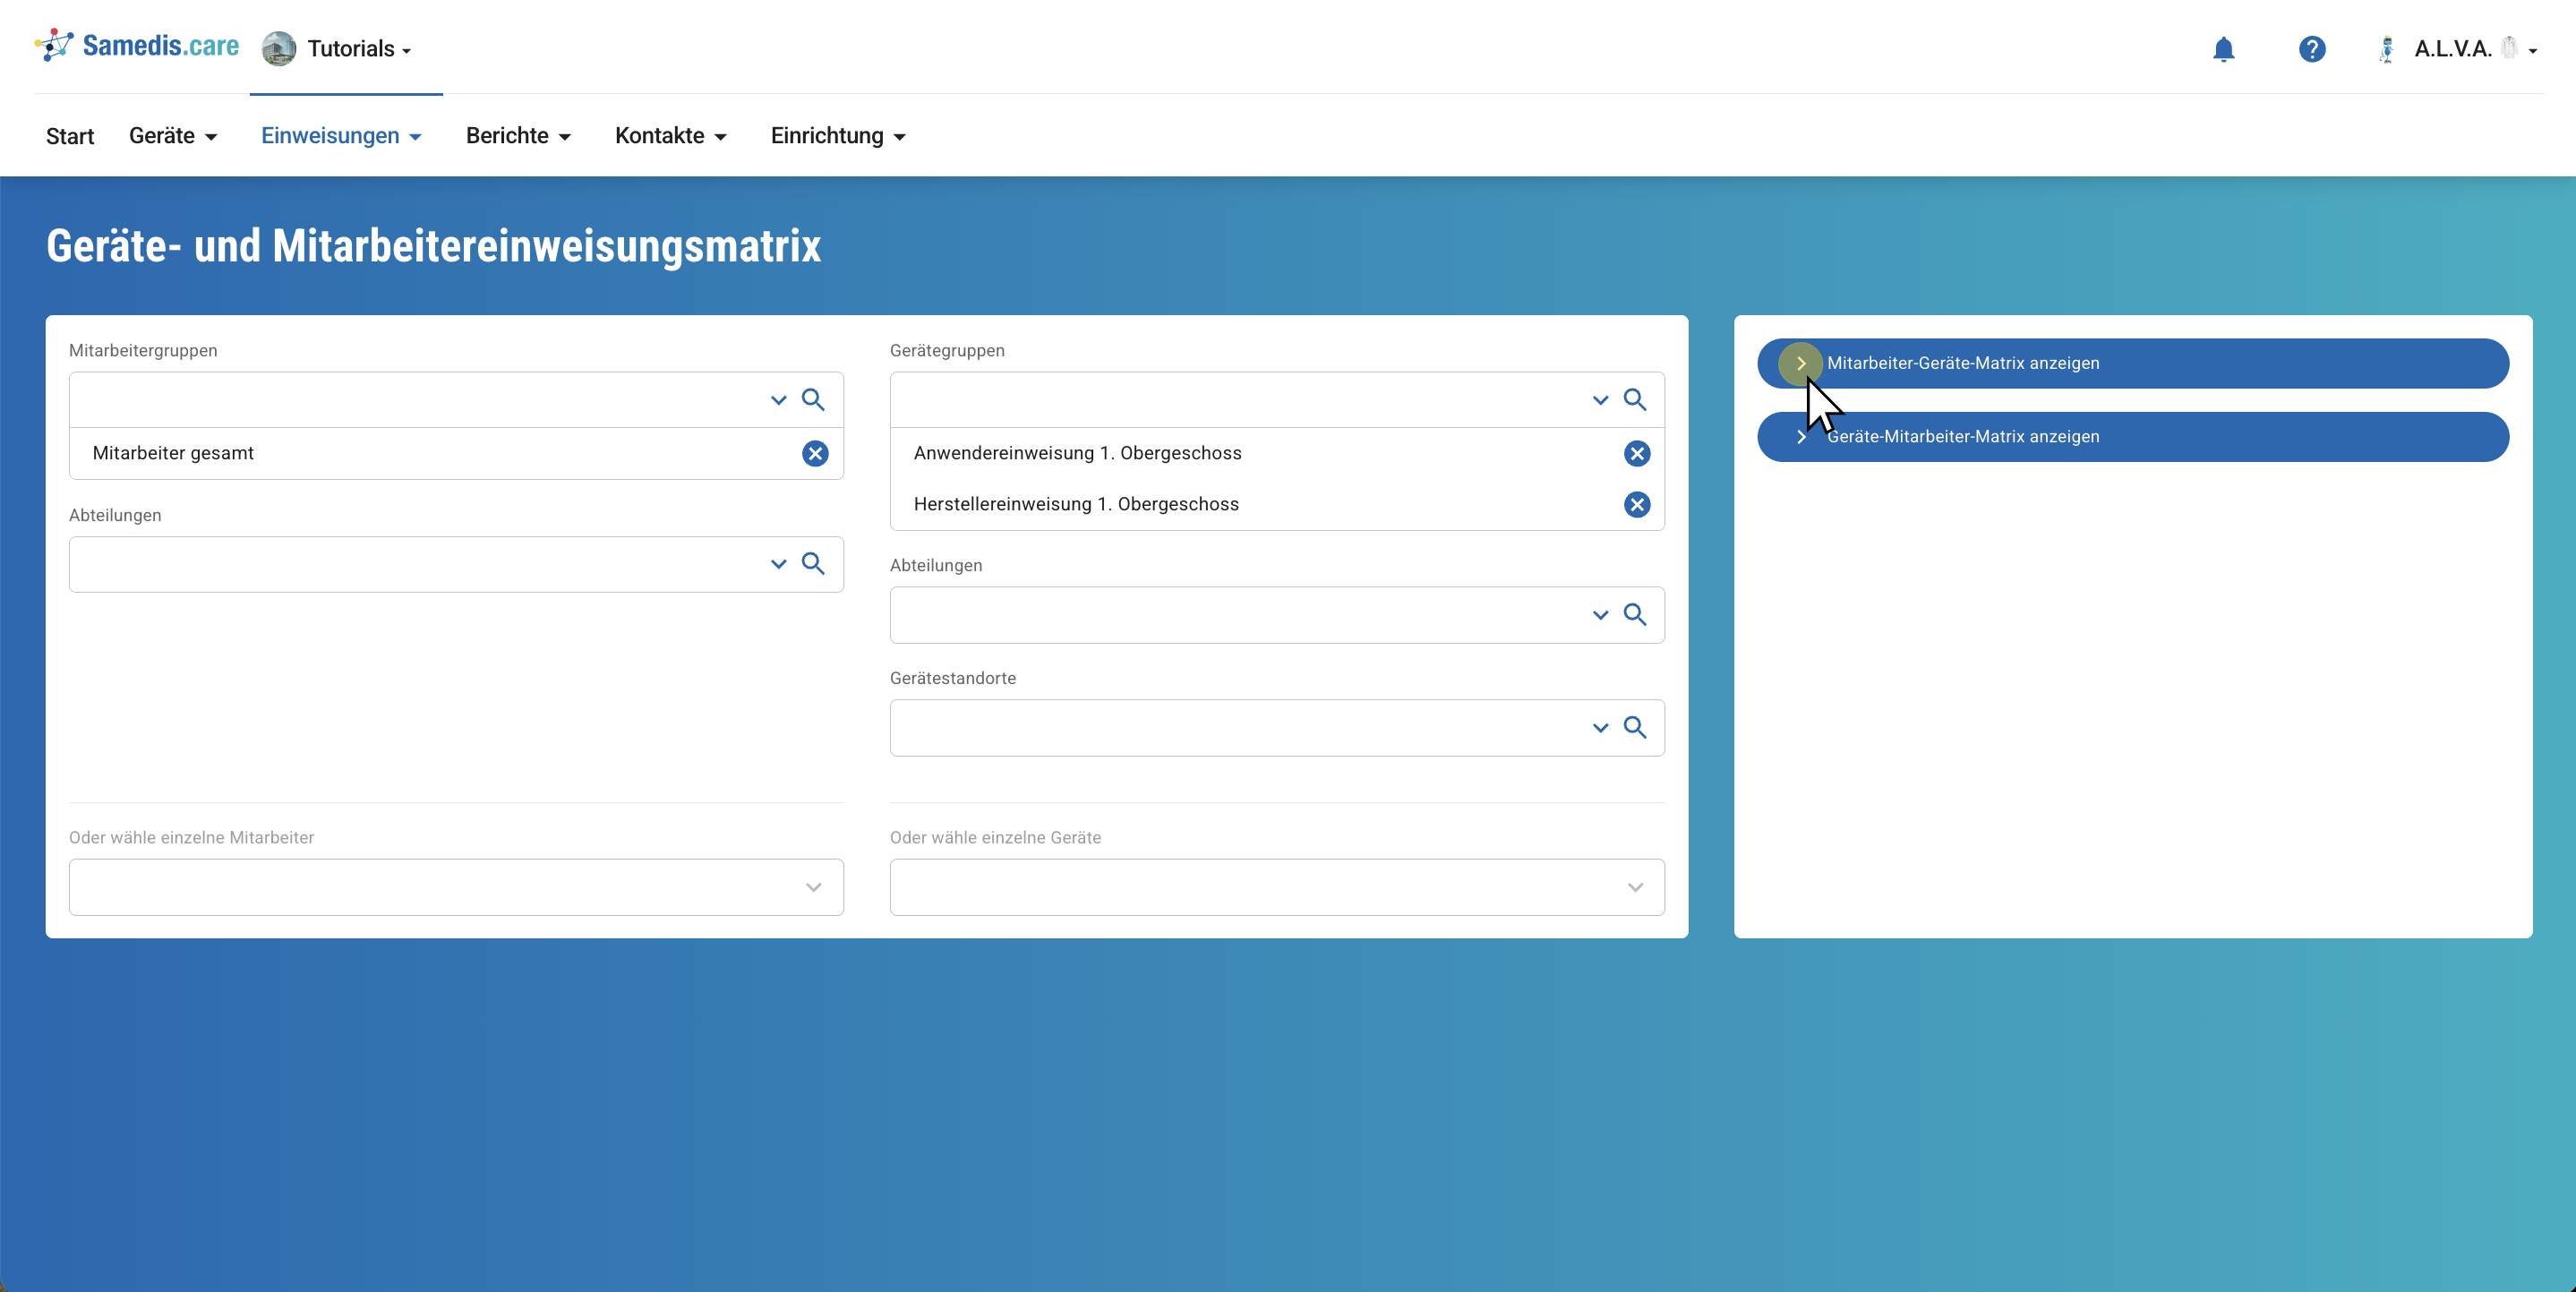Open Oder wähle einzelne Geräte dropdown
This screenshot has width=2576, height=1292.
(x=1276, y=887)
